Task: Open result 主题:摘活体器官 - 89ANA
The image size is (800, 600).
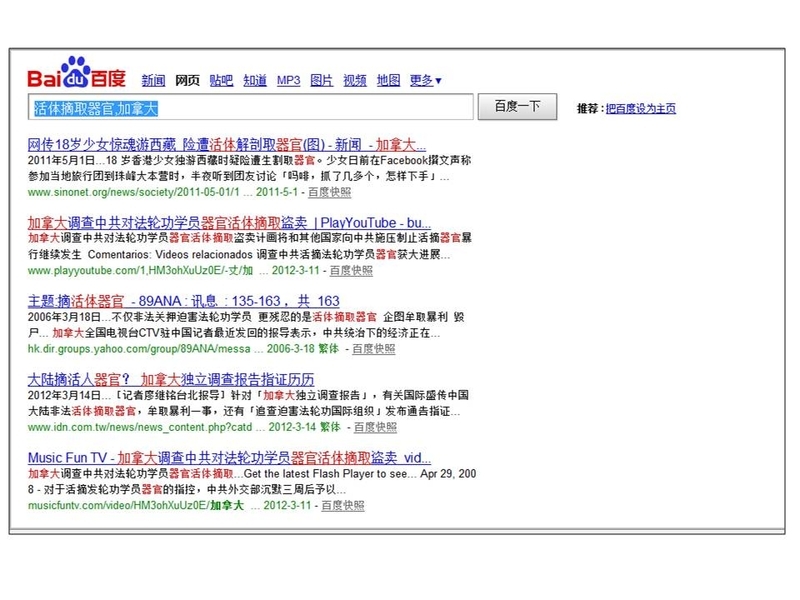Action: tap(184, 301)
